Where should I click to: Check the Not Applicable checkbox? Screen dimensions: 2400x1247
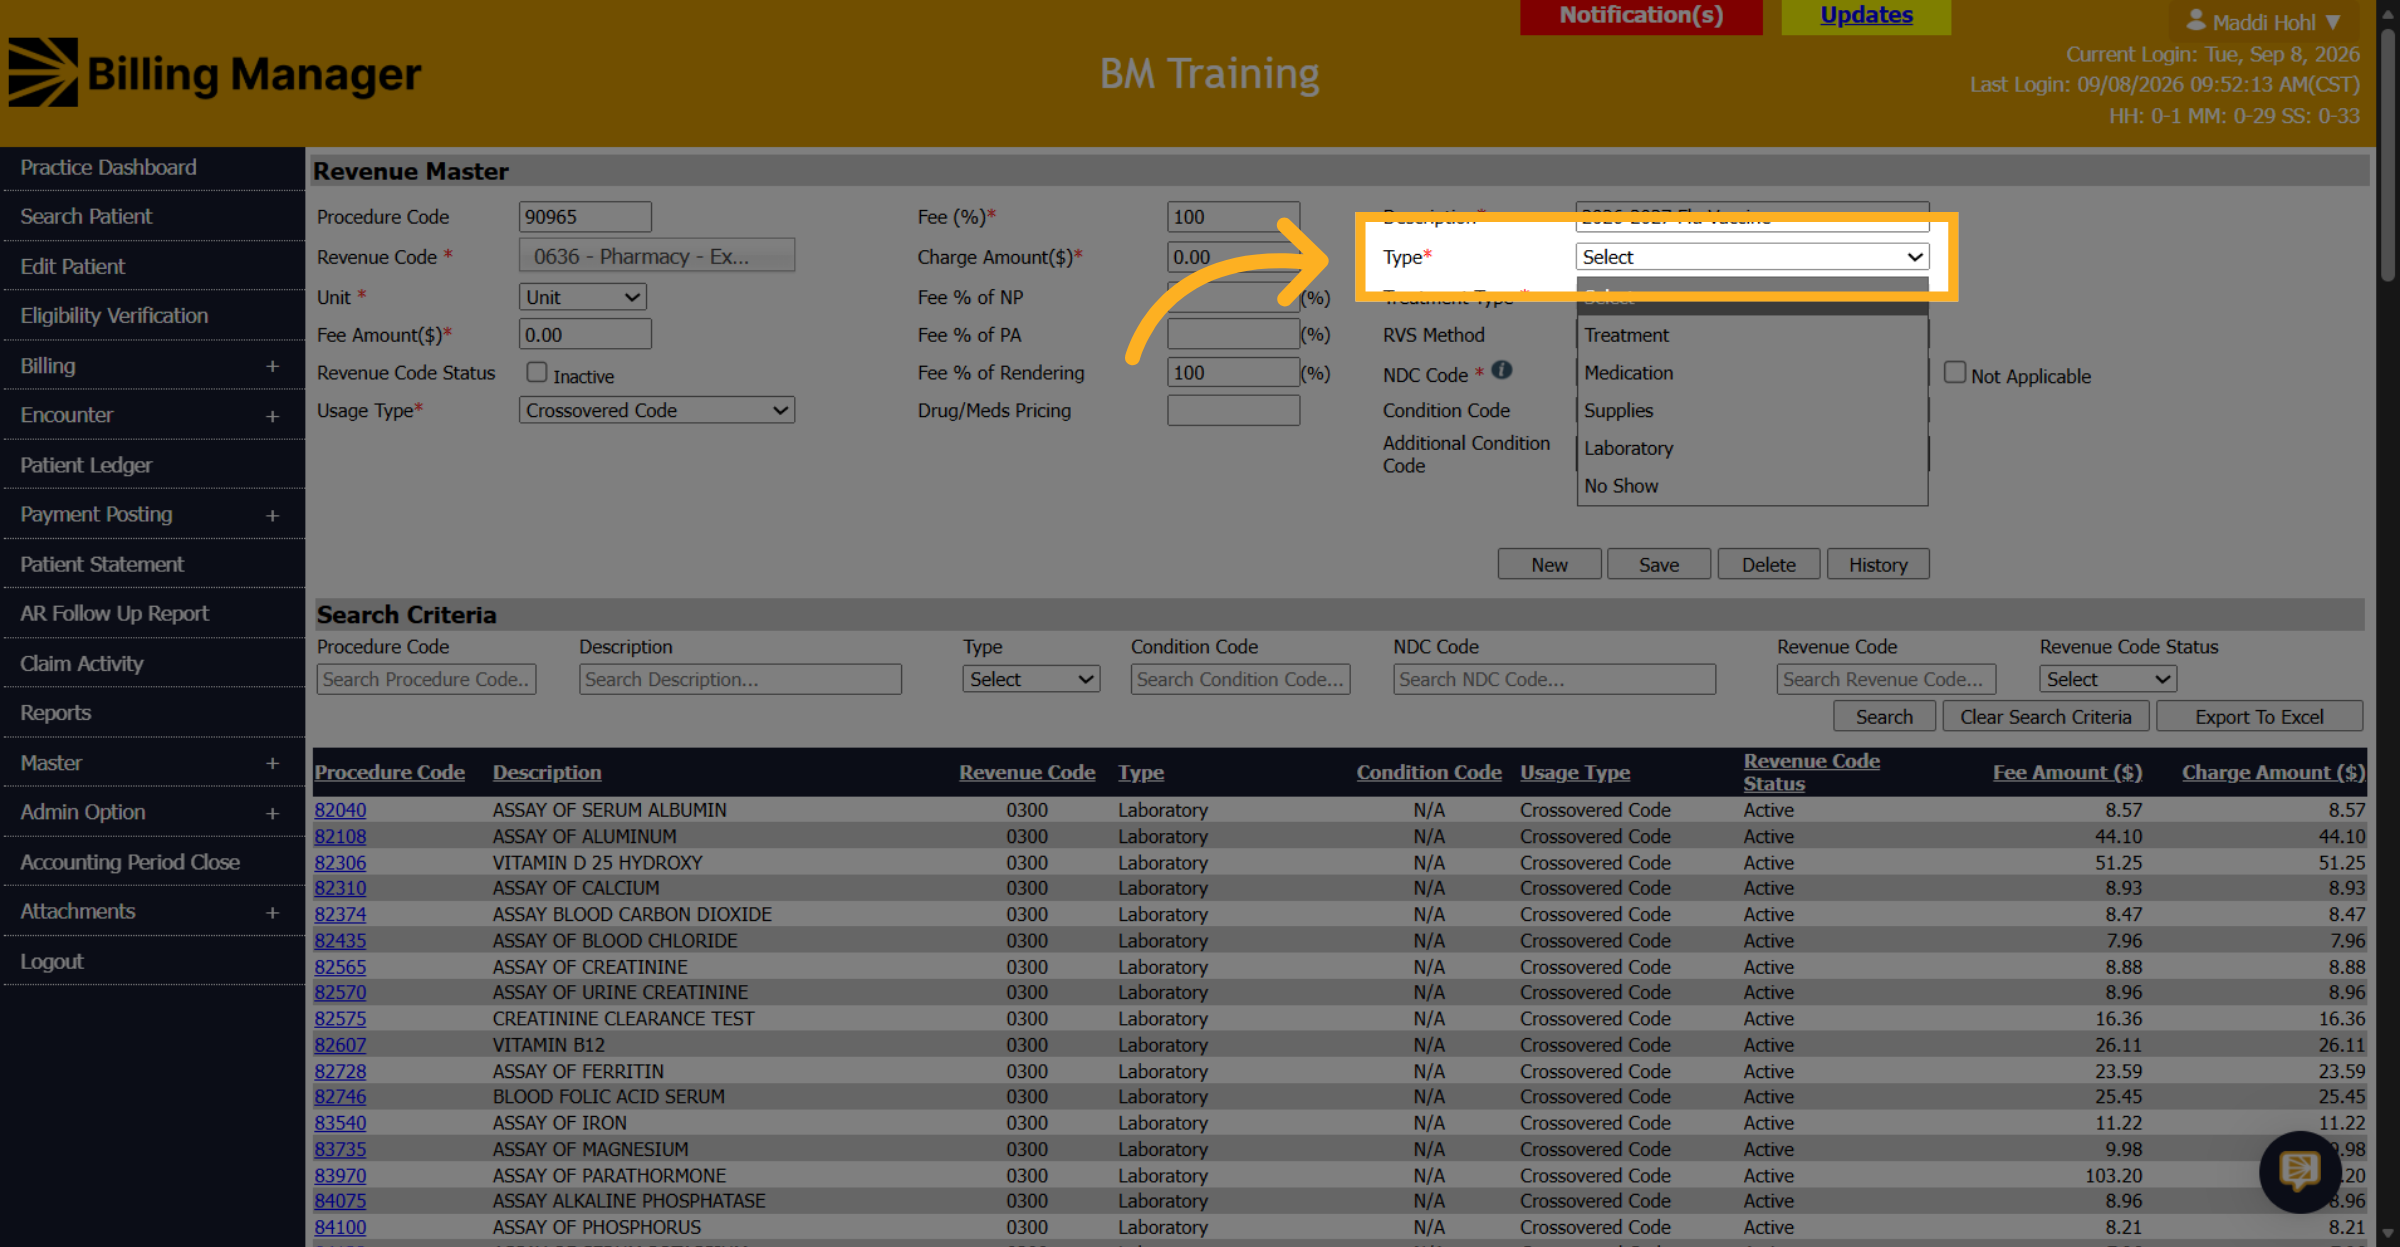(x=1954, y=372)
